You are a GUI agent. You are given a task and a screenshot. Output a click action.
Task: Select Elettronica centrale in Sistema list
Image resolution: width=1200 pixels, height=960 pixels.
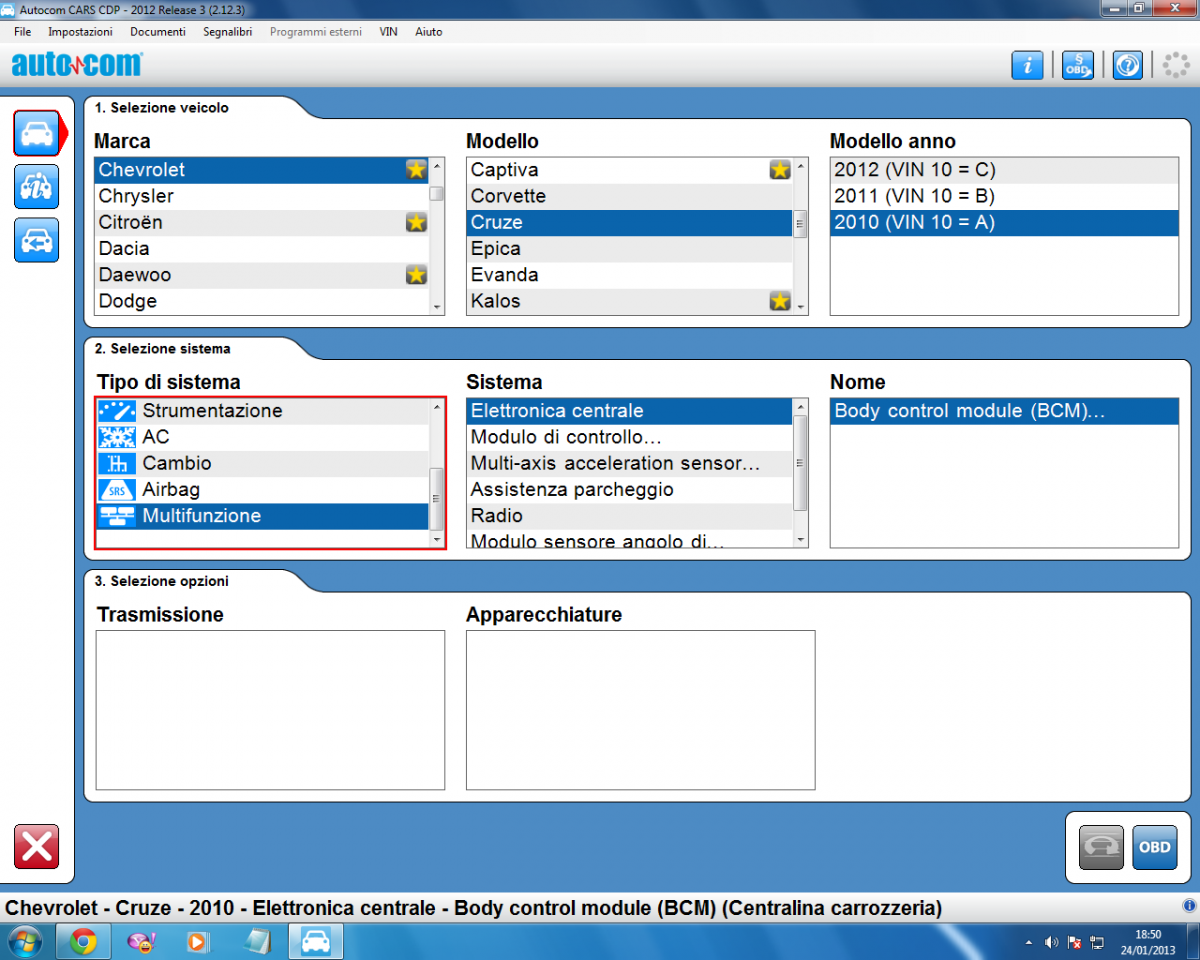point(630,411)
